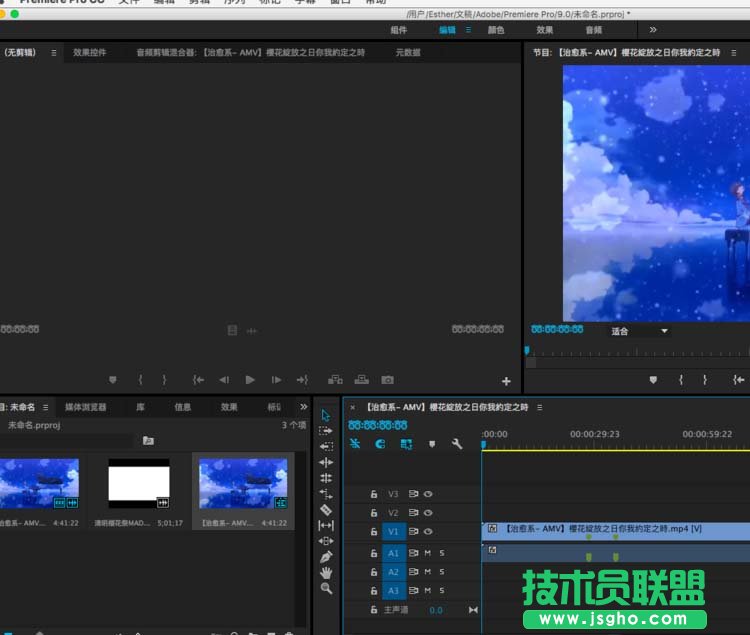Go to In point in Source monitor
Screen dimensions: 750x635
tap(199, 380)
